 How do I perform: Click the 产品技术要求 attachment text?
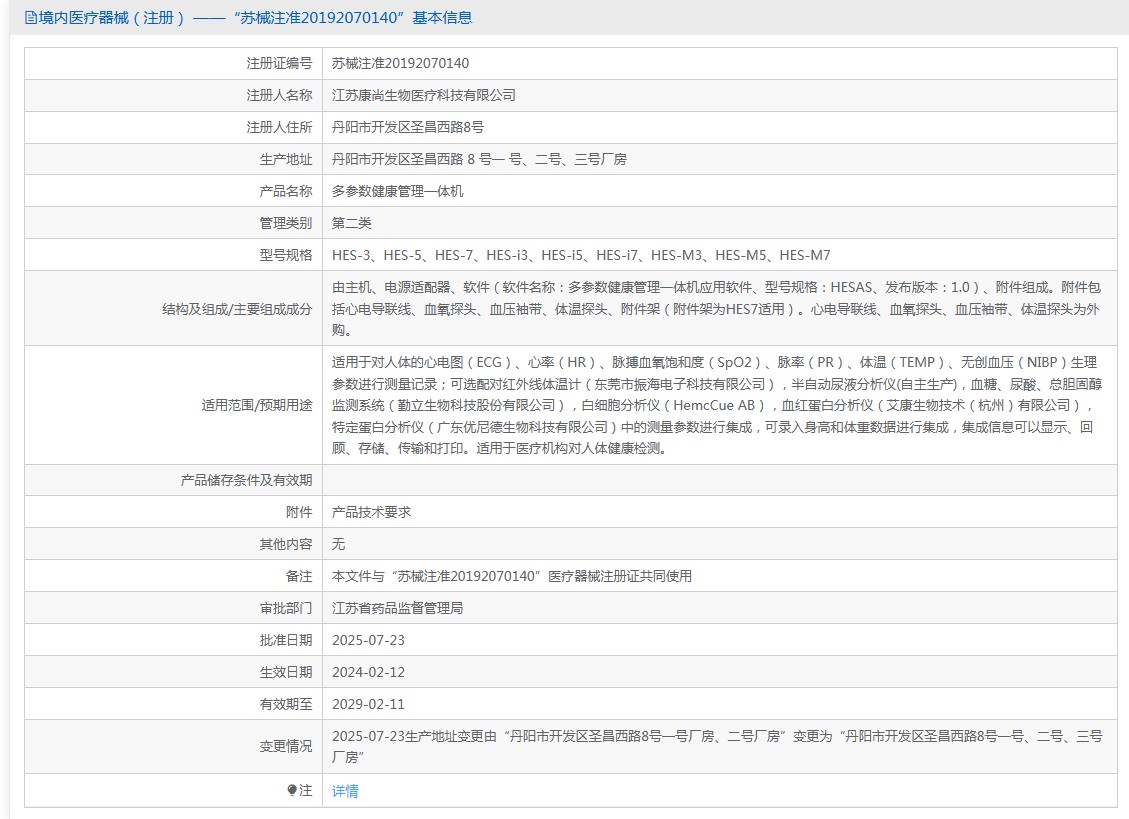pos(372,512)
